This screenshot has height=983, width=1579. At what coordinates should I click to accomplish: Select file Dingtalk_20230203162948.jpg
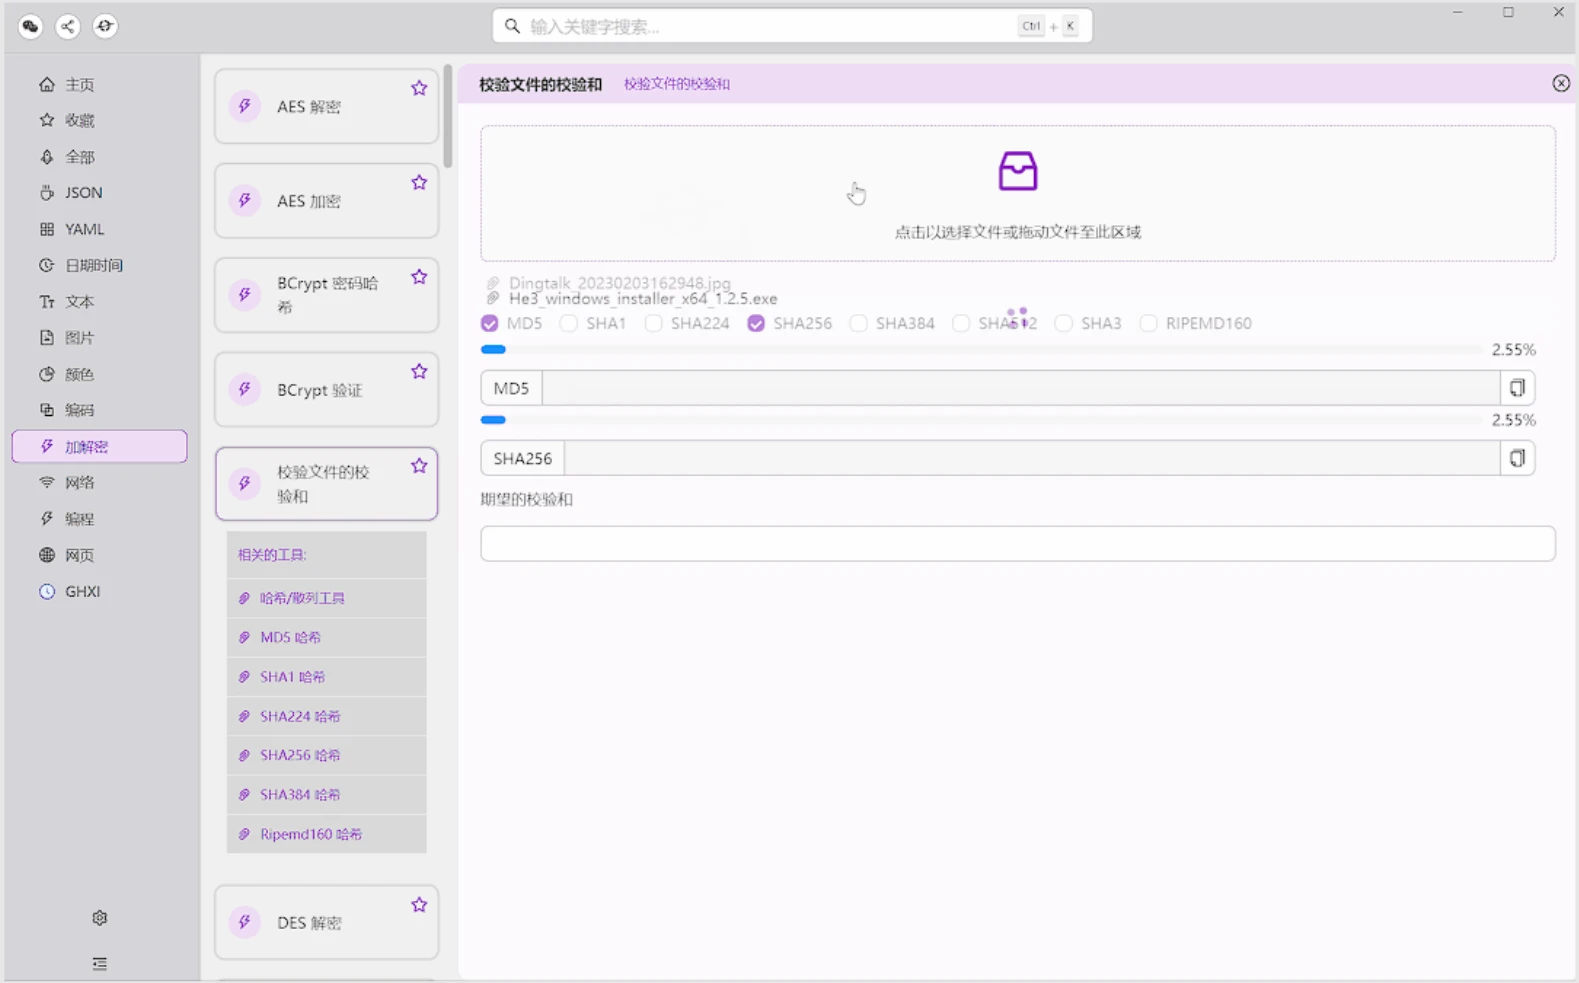coord(619,283)
